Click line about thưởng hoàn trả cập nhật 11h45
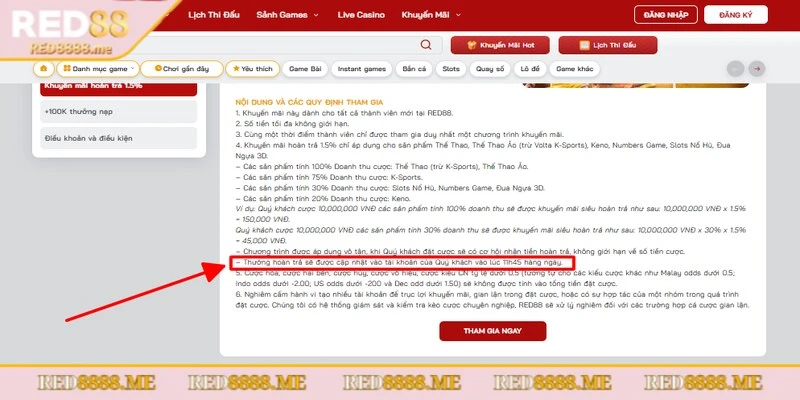 click(x=399, y=262)
